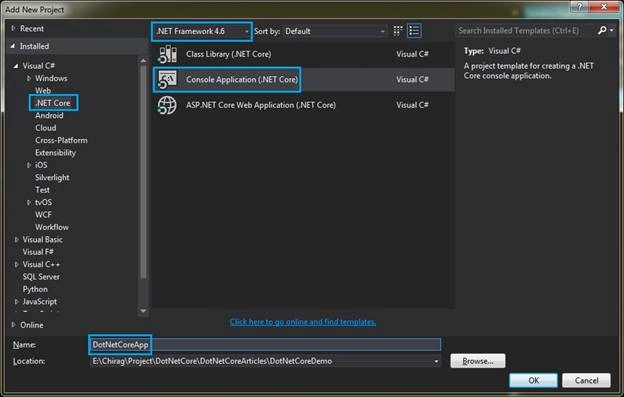Select the Visual F# node
Screen dimensions: 624x397
coord(38,252)
